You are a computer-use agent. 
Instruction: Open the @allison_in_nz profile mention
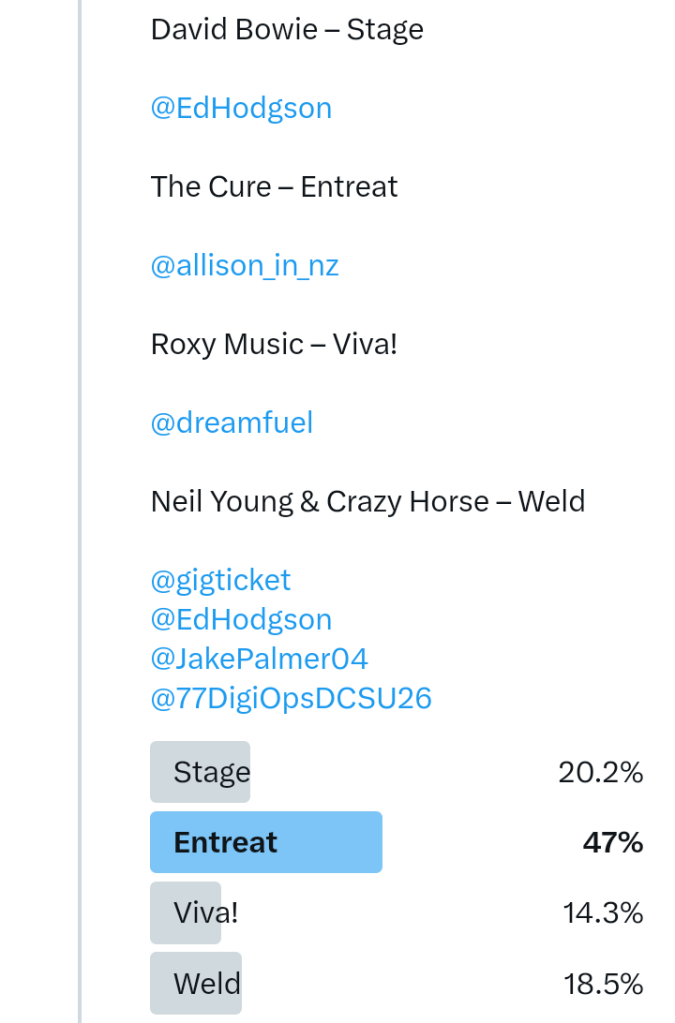[x=244, y=266]
